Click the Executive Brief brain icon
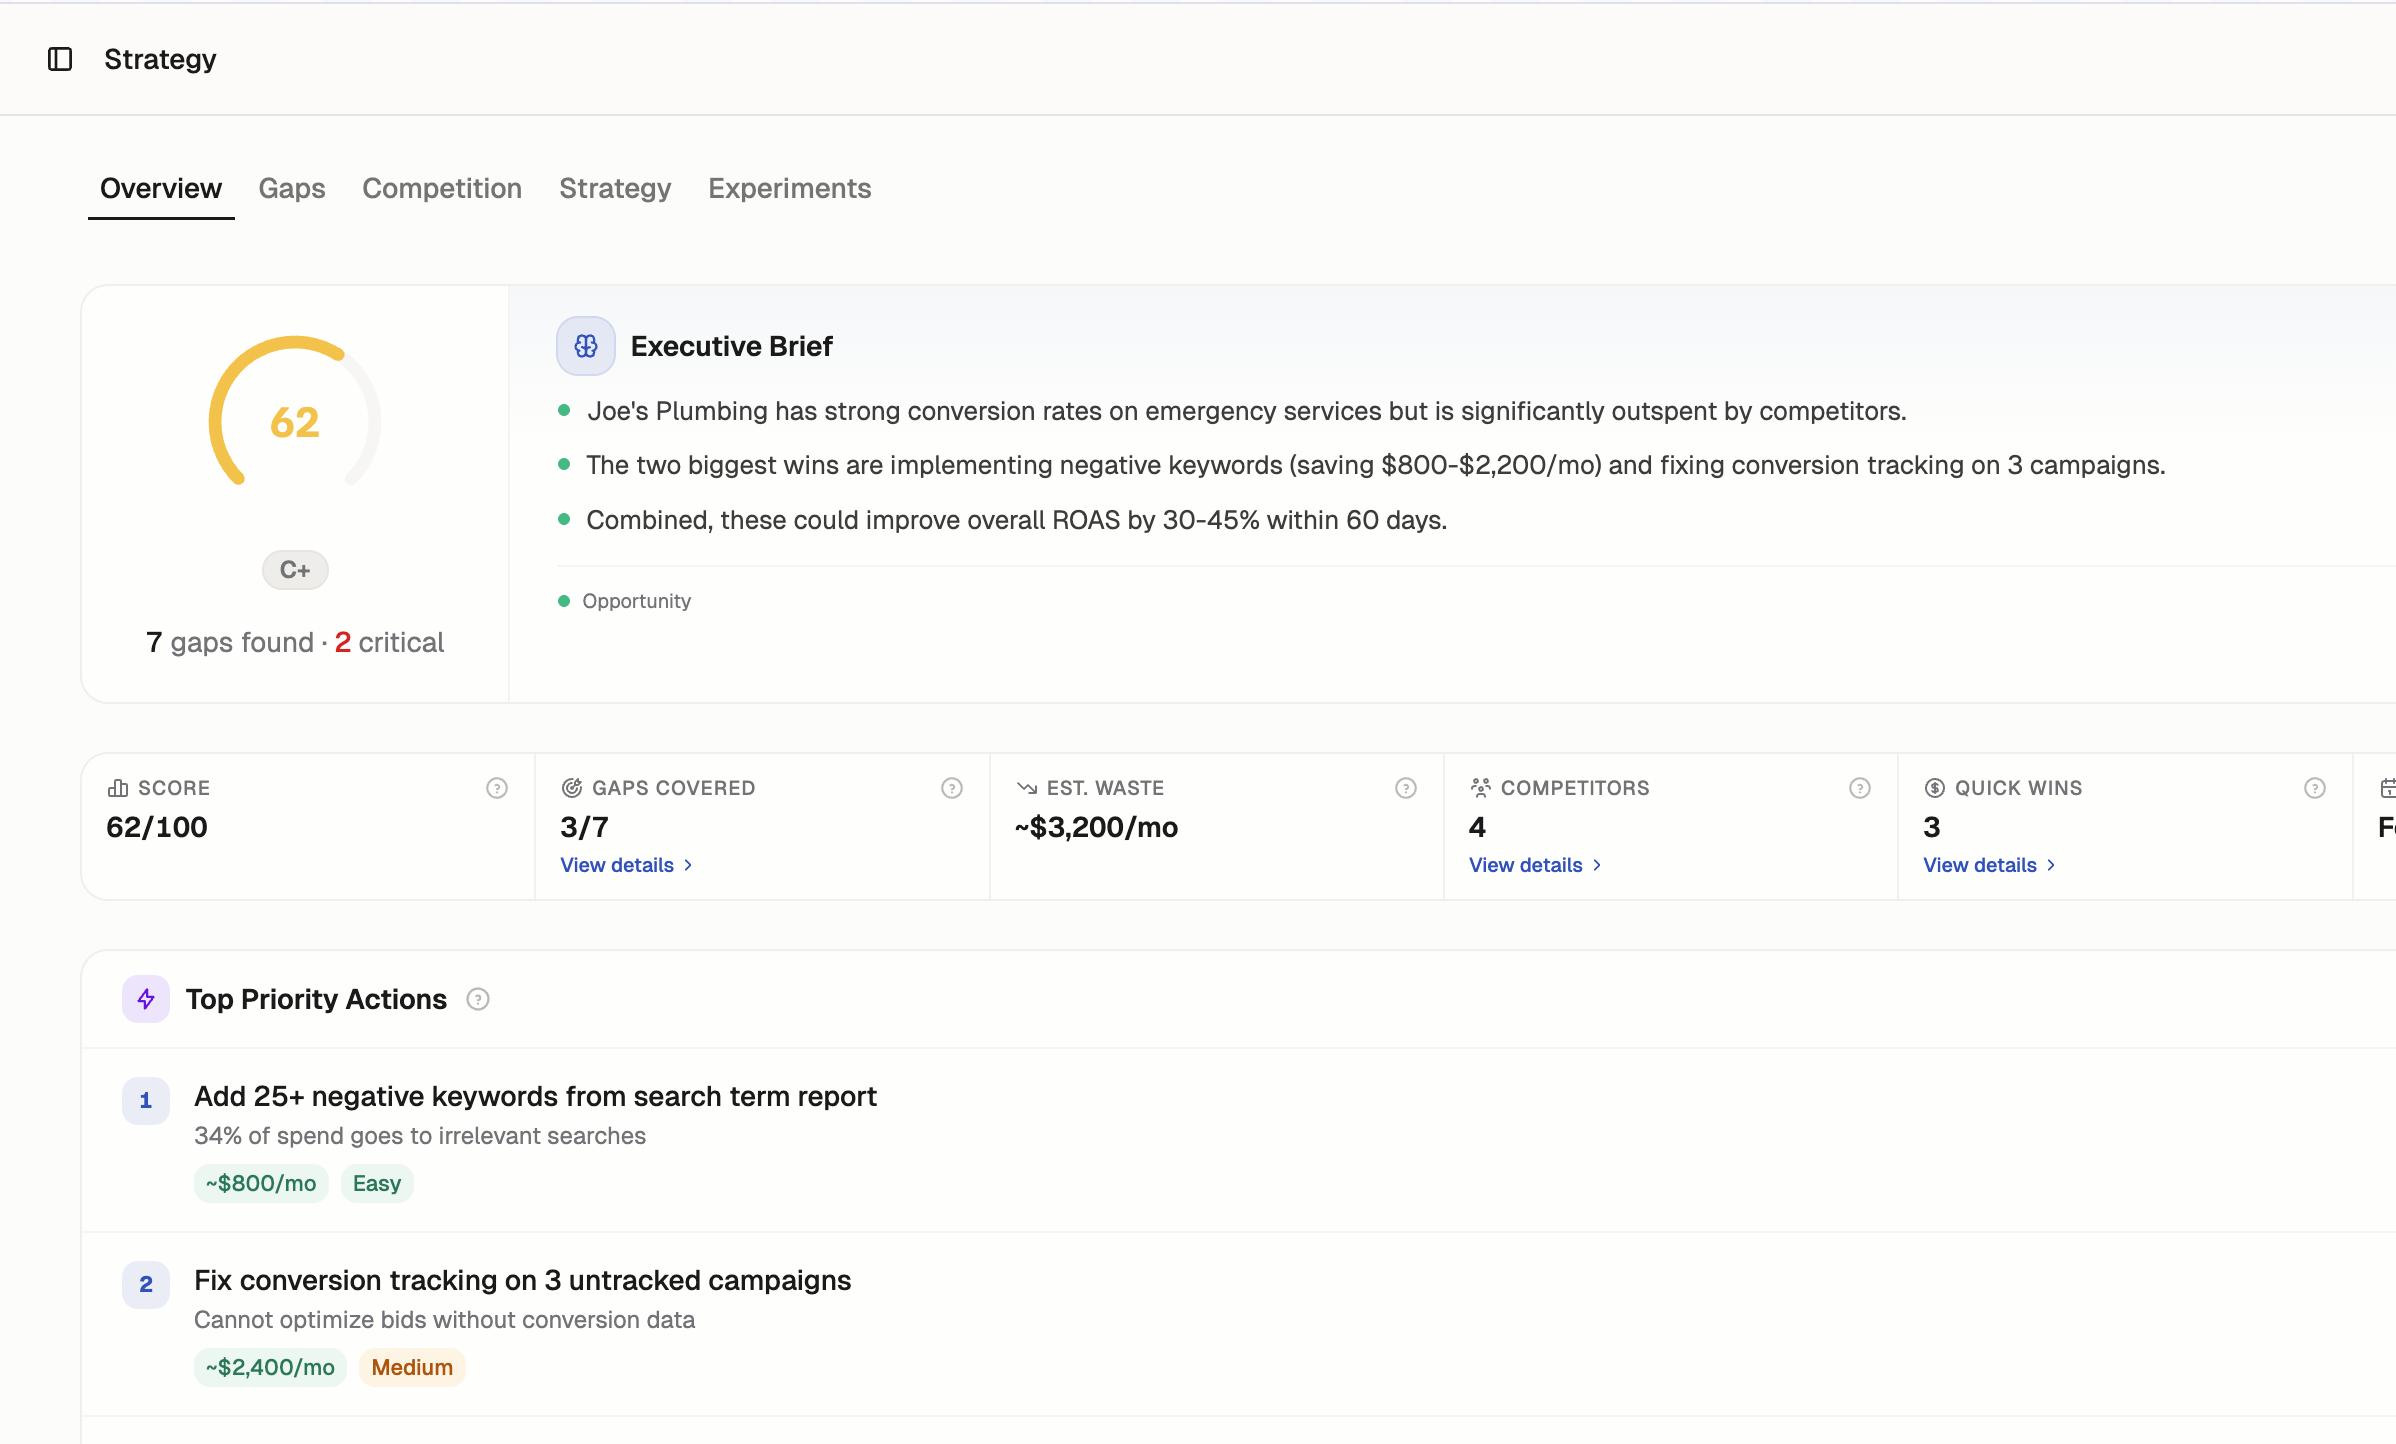 point(585,345)
